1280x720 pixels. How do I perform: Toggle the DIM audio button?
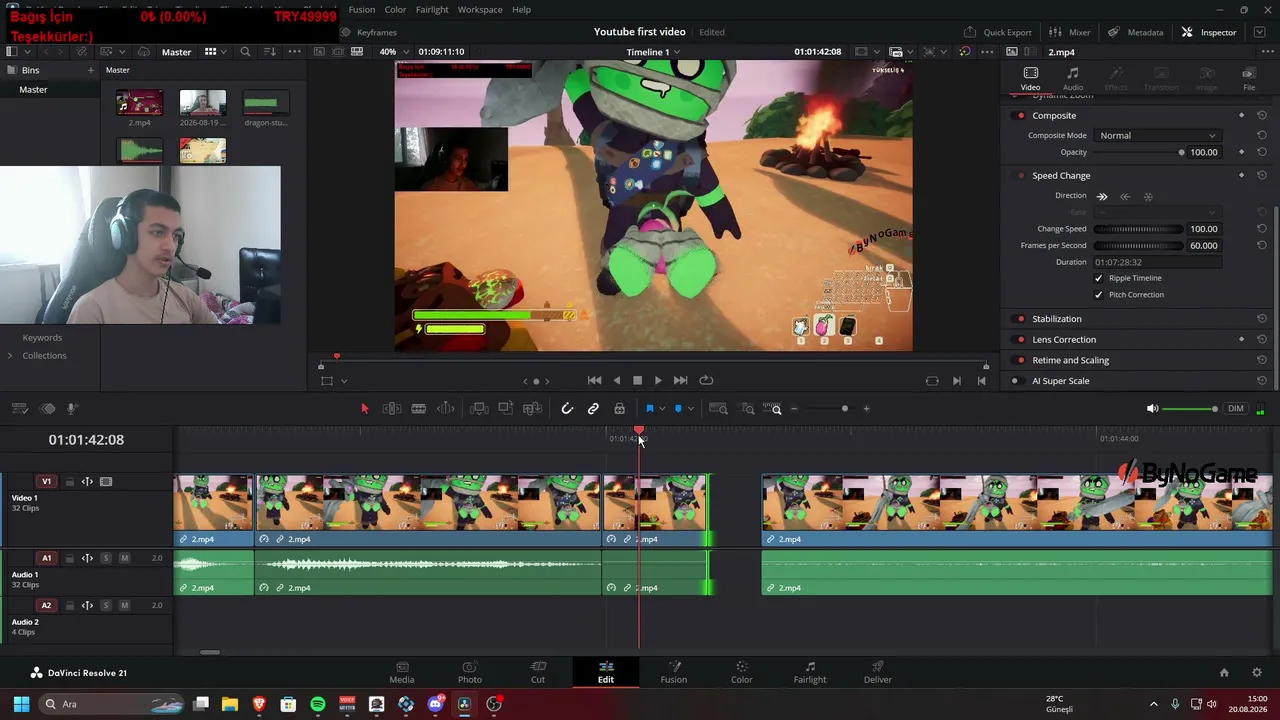click(1236, 409)
